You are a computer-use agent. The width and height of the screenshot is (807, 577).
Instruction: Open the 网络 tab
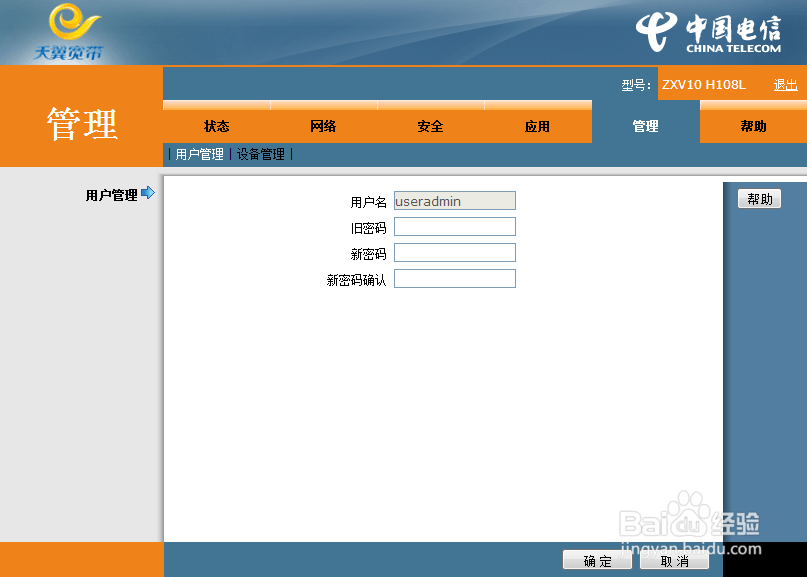coord(323,126)
